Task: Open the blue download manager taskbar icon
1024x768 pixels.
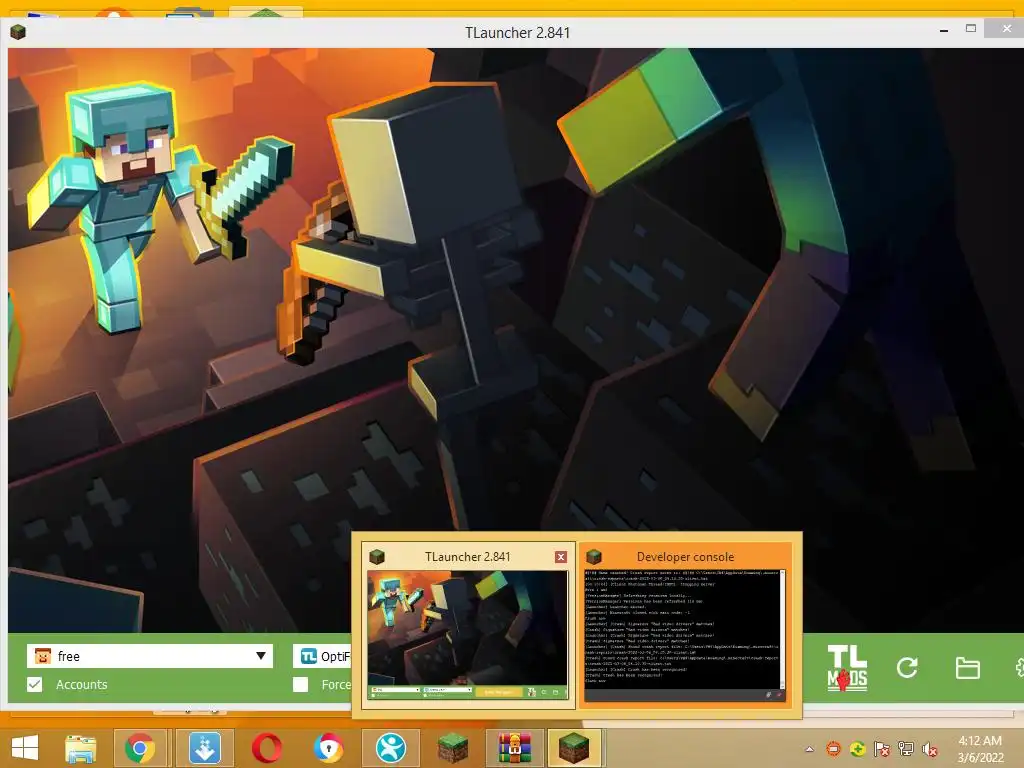Action: click(204, 748)
